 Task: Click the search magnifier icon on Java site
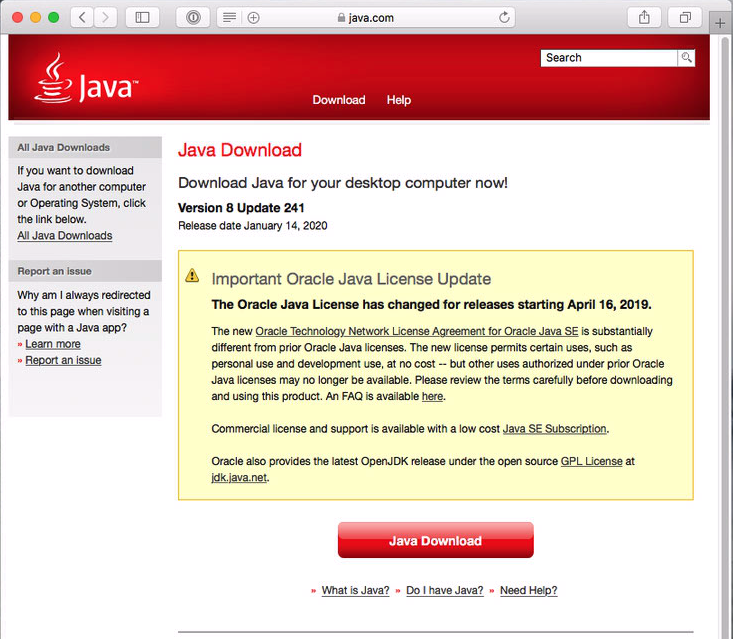[686, 58]
